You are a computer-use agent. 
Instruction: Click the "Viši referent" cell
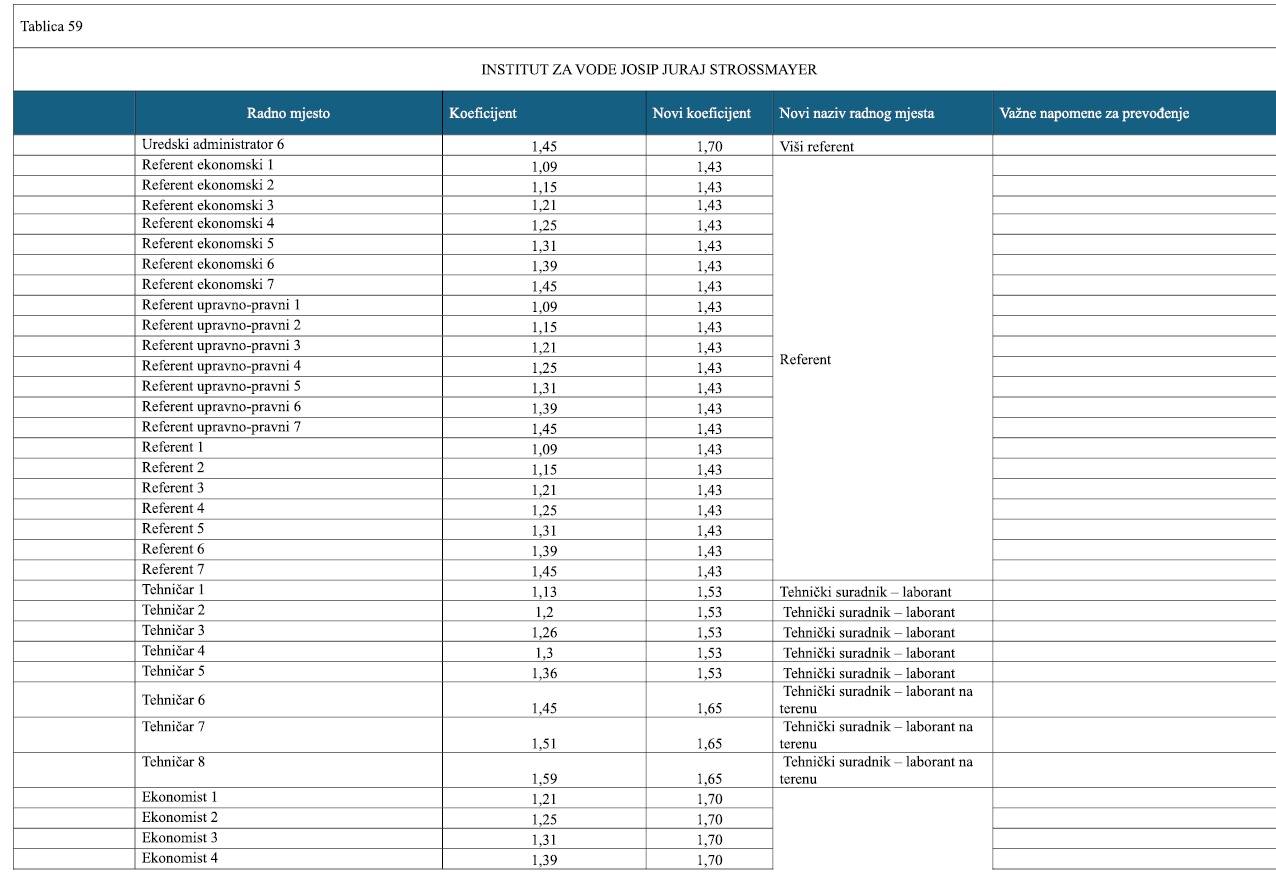tap(817, 147)
